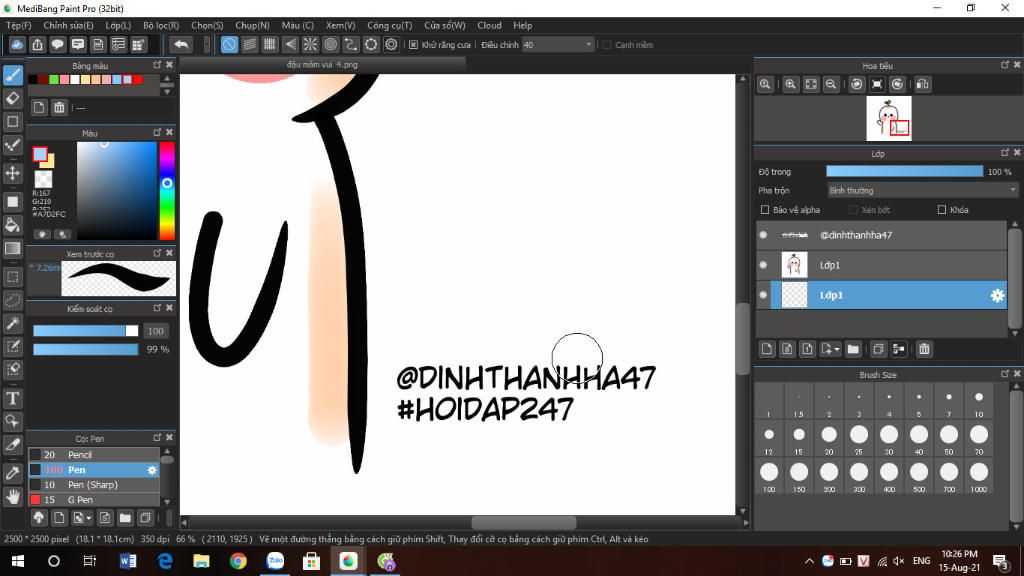Select the Gradient tool
The height and width of the screenshot is (576, 1024).
point(13,248)
